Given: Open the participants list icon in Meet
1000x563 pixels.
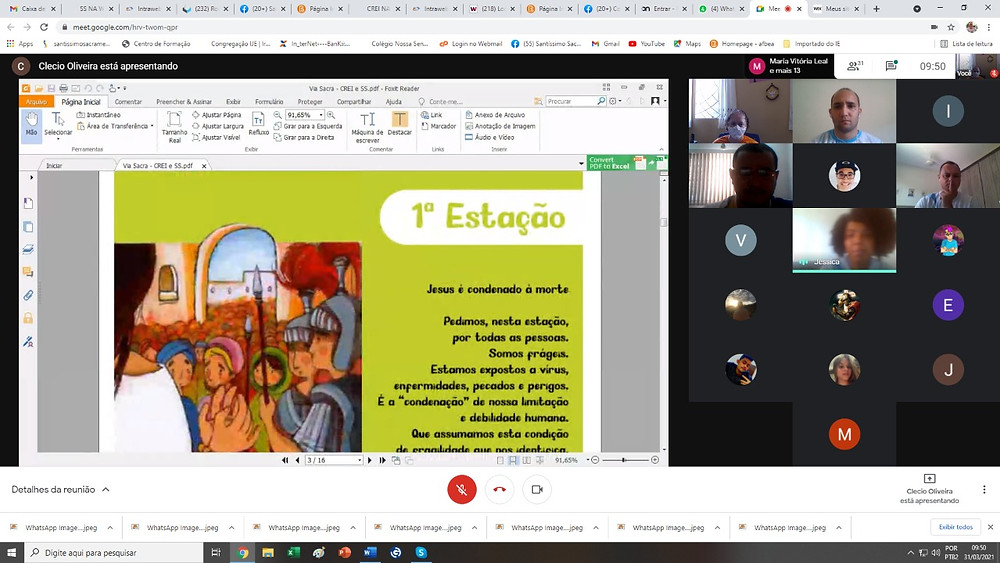Looking at the screenshot, I should tap(855, 66).
